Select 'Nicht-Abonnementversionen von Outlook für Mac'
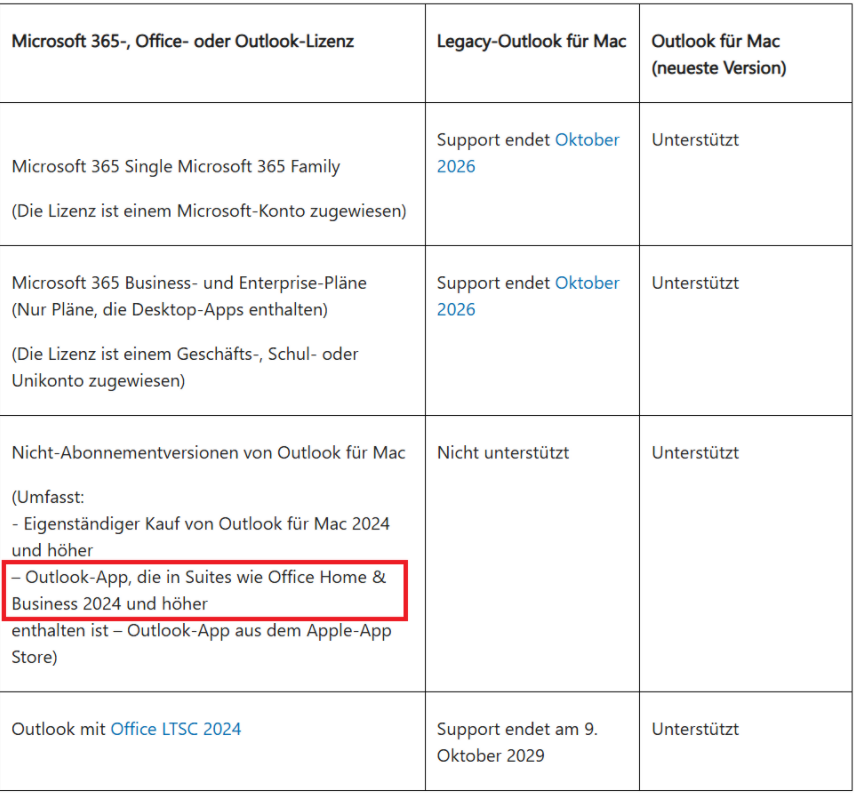 (x=208, y=453)
